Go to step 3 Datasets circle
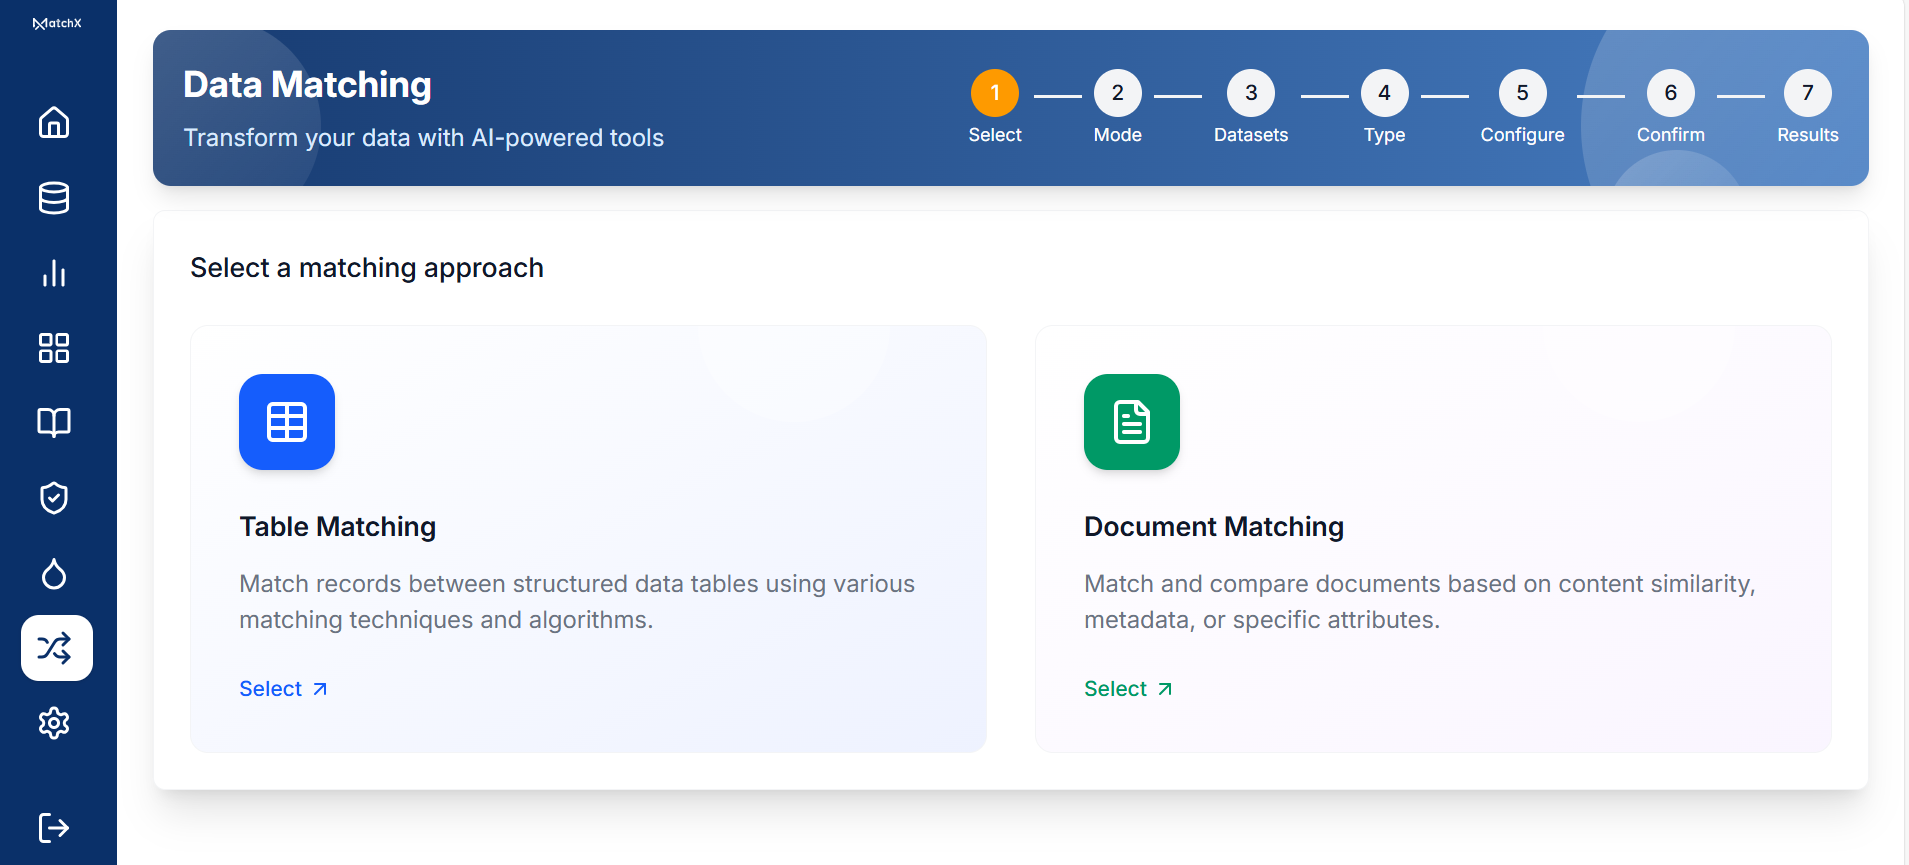The image size is (1909, 865). [1251, 93]
